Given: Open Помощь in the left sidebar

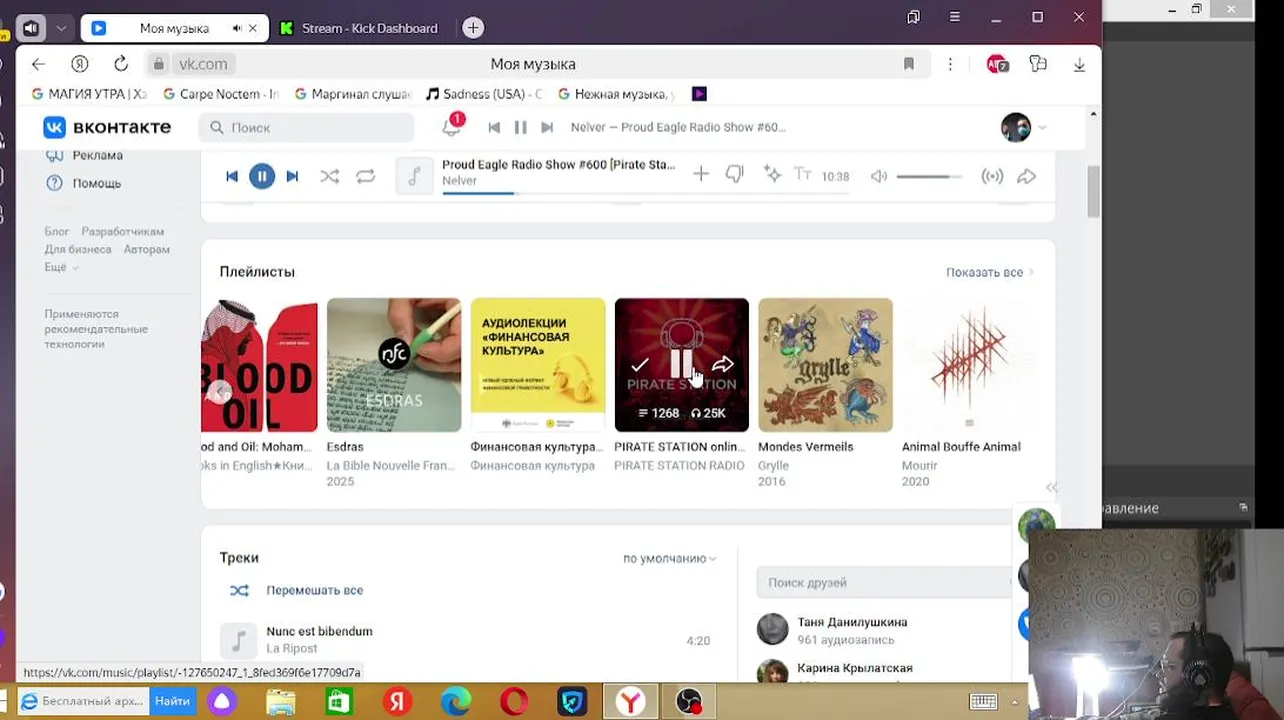Looking at the screenshot, I should coord(96,183).
